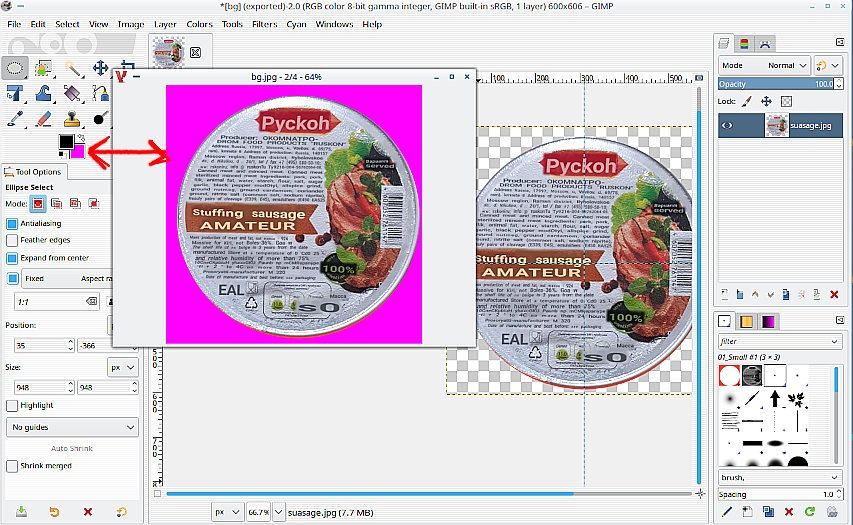This screenshot has width=853, height=525.
Task: Select the Fuzzy Select magic wand tool
Action: (x=72, y=68)
